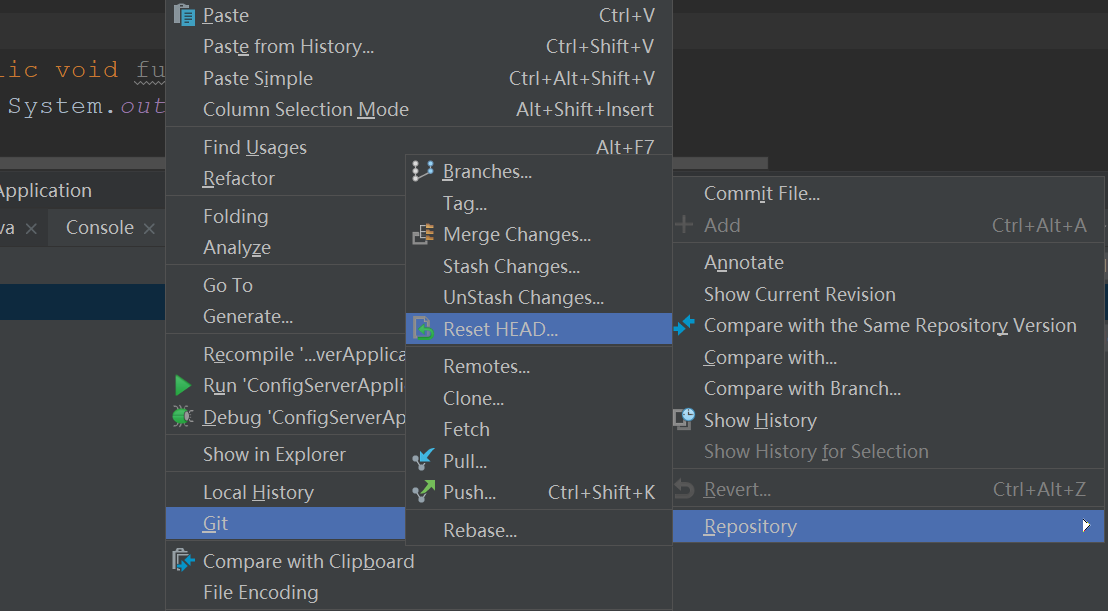
Task: Click the Pull arrow icon
Action: click(x=424, y=460)
